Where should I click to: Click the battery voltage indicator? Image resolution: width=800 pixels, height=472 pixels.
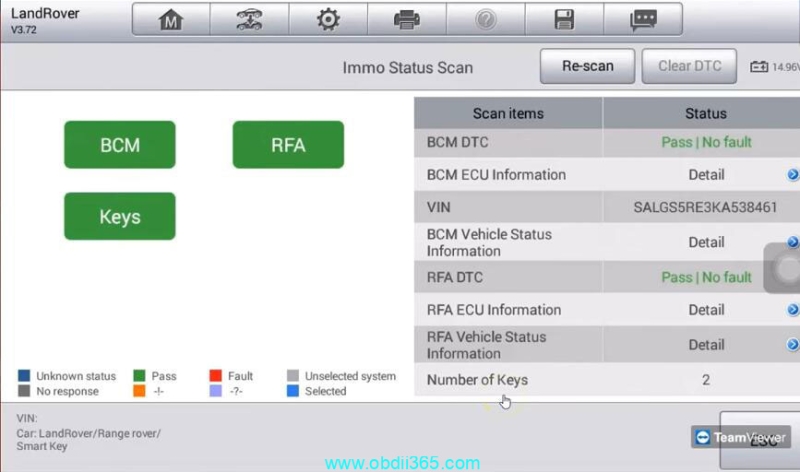[774, 67]
